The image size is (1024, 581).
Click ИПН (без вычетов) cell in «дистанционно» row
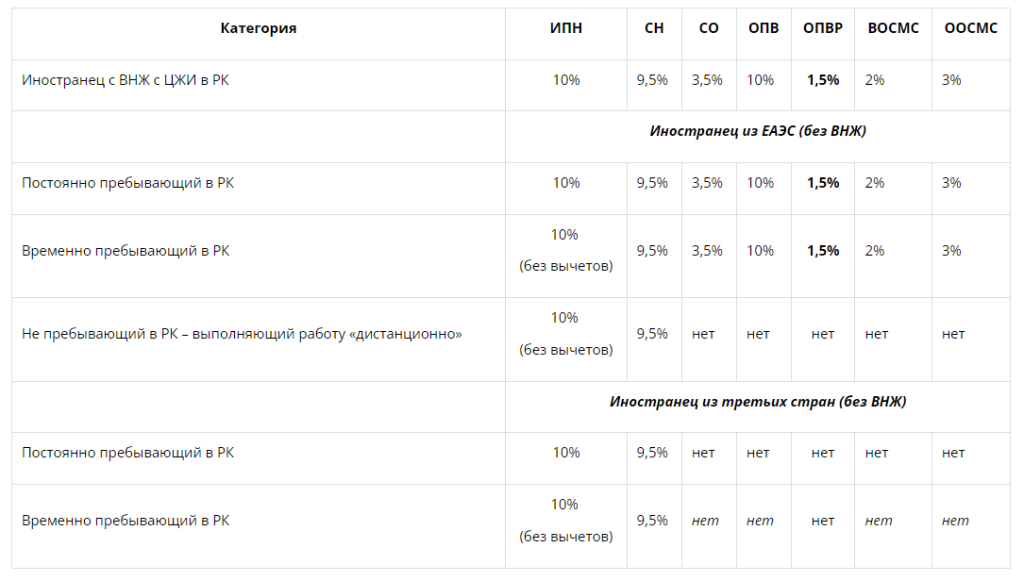pyautogui.click(x=566, y=350)
